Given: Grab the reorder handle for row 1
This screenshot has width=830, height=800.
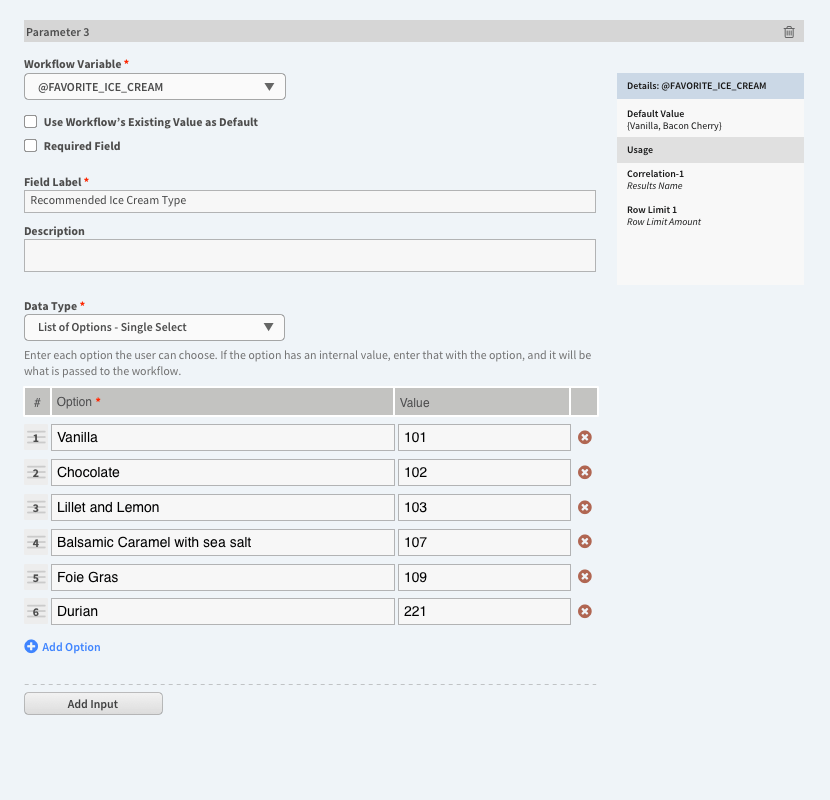Looking at the screenshot, I should pos(36,438).
